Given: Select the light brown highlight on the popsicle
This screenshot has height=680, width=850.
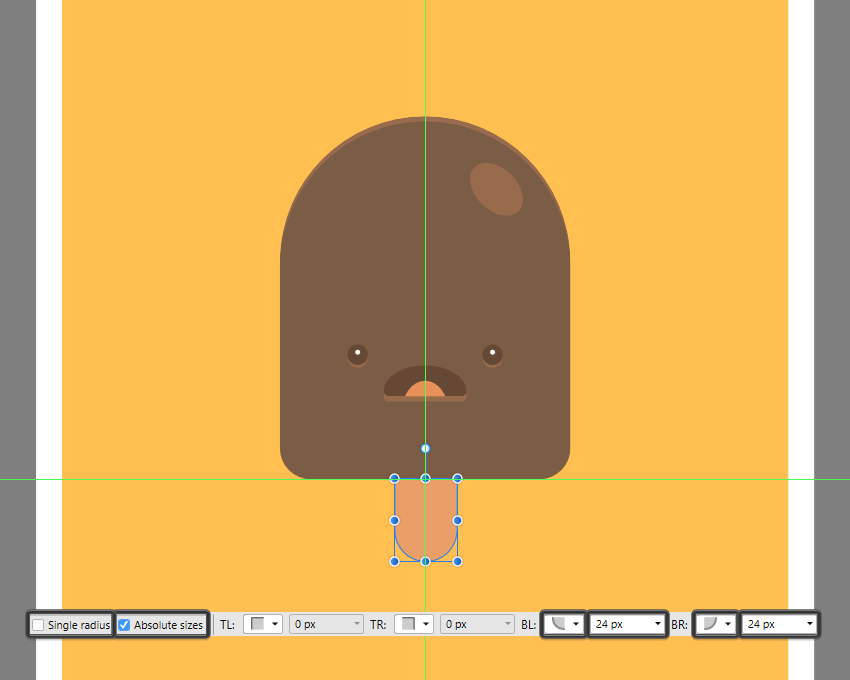Looking at the screenshot, I should 496,189.
